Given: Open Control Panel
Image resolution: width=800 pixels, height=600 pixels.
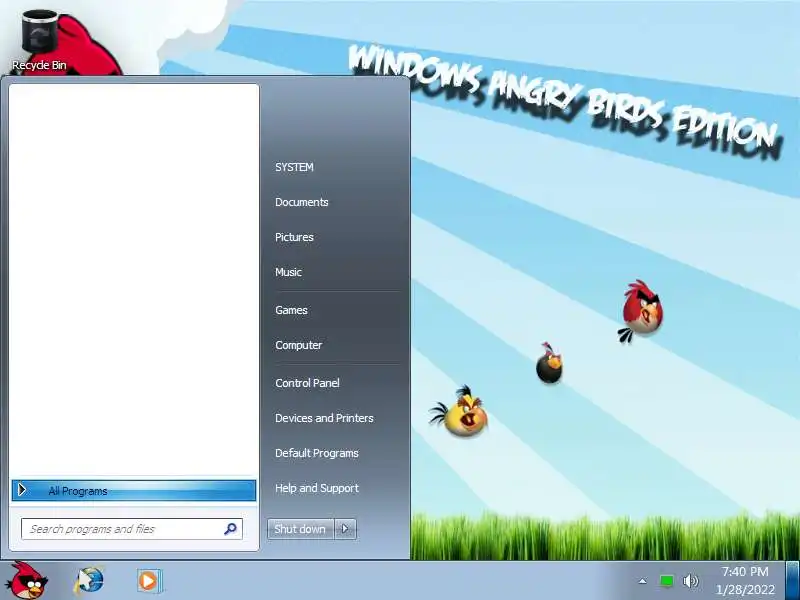Looking at the screenshot, I should (307, 383).
